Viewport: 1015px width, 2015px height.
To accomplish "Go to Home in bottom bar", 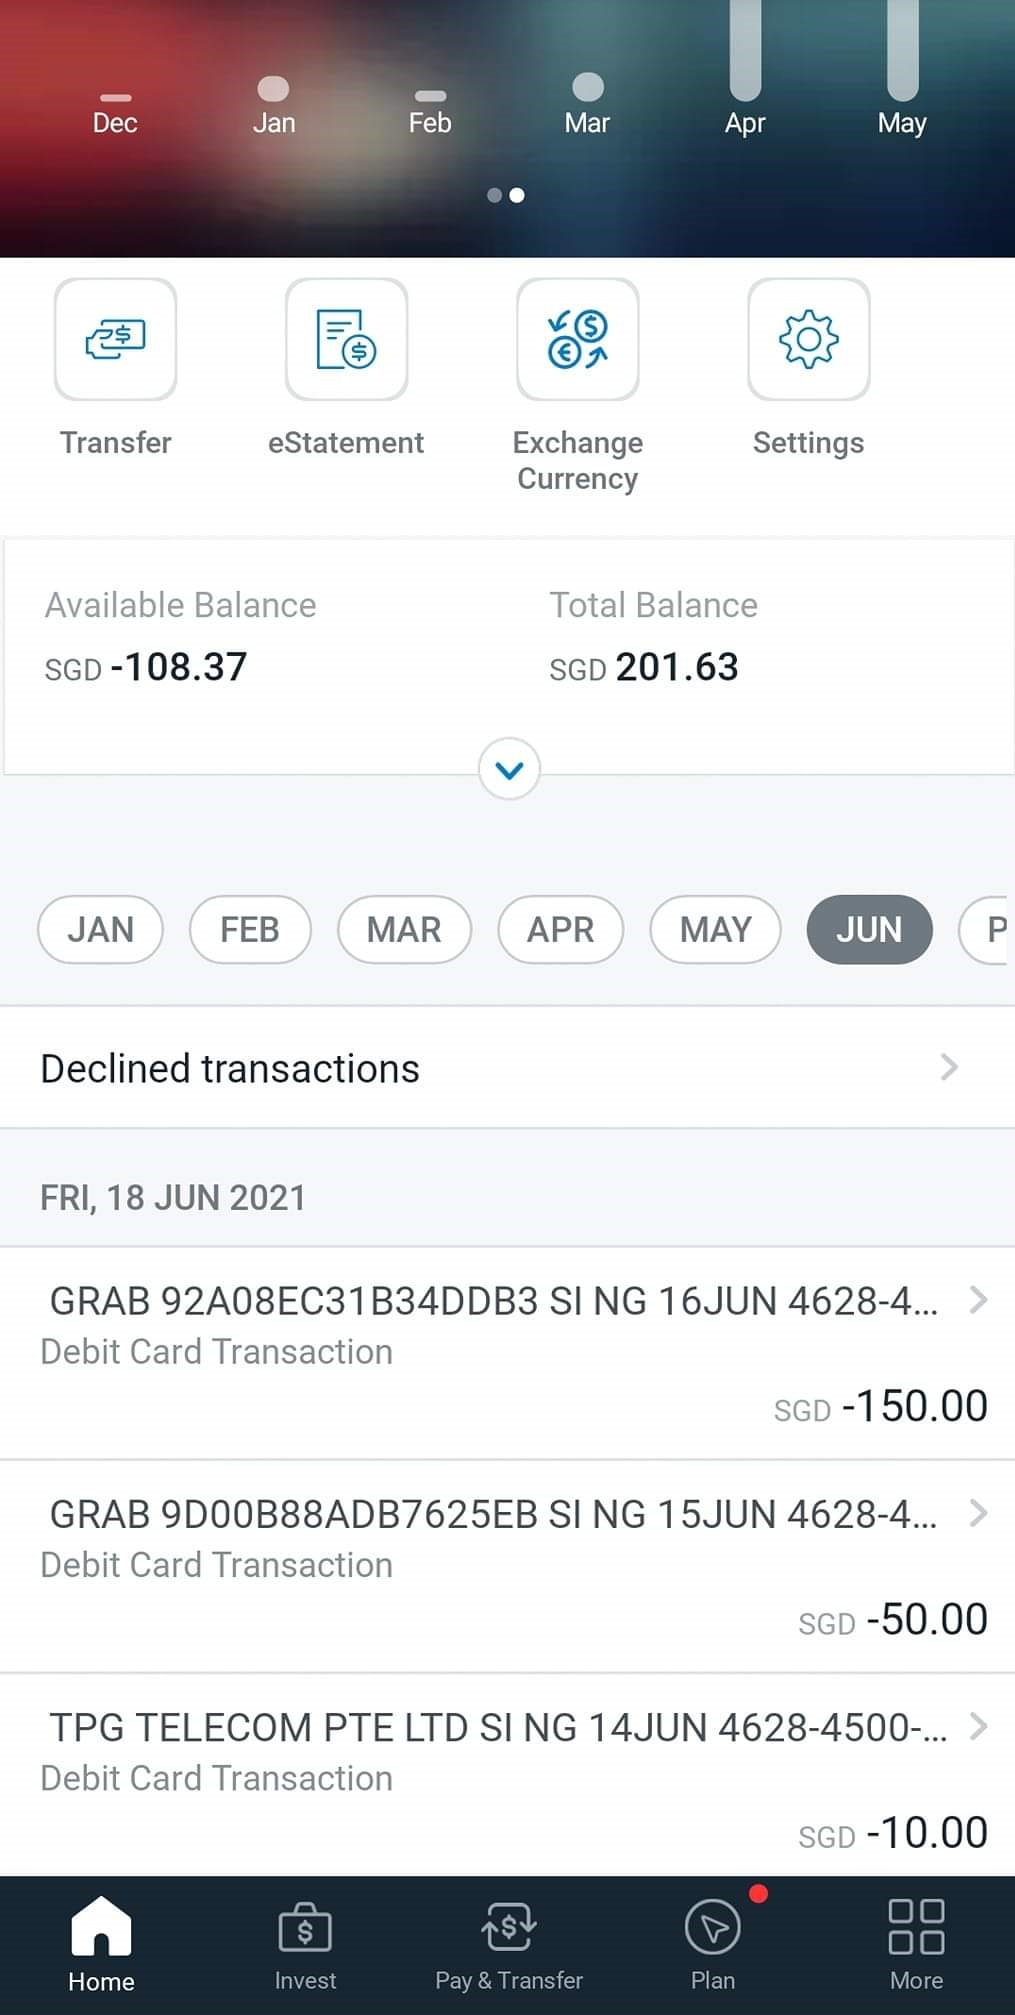I will pos(101,1944).
